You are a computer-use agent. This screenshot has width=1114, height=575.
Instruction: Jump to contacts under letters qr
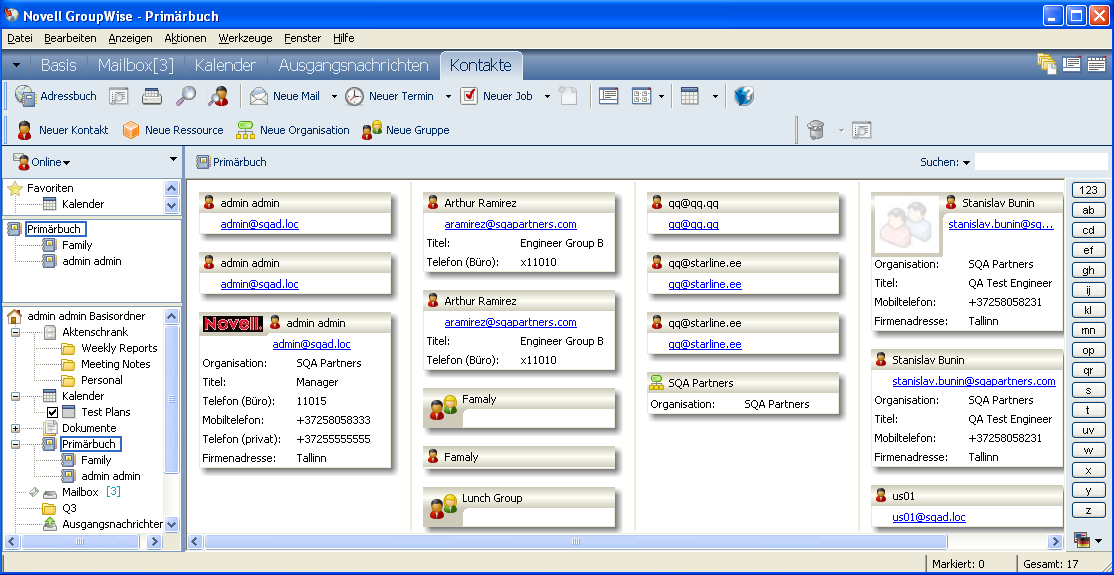click(x=1088, y=370)
